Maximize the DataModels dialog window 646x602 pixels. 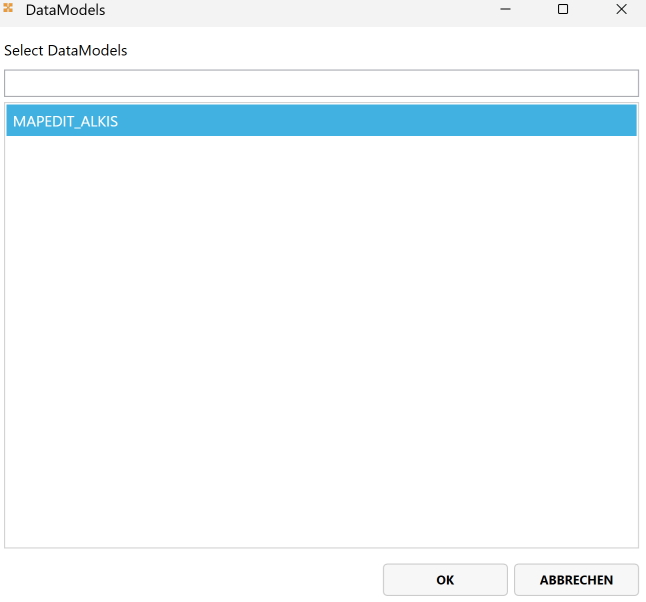(563, 10)
